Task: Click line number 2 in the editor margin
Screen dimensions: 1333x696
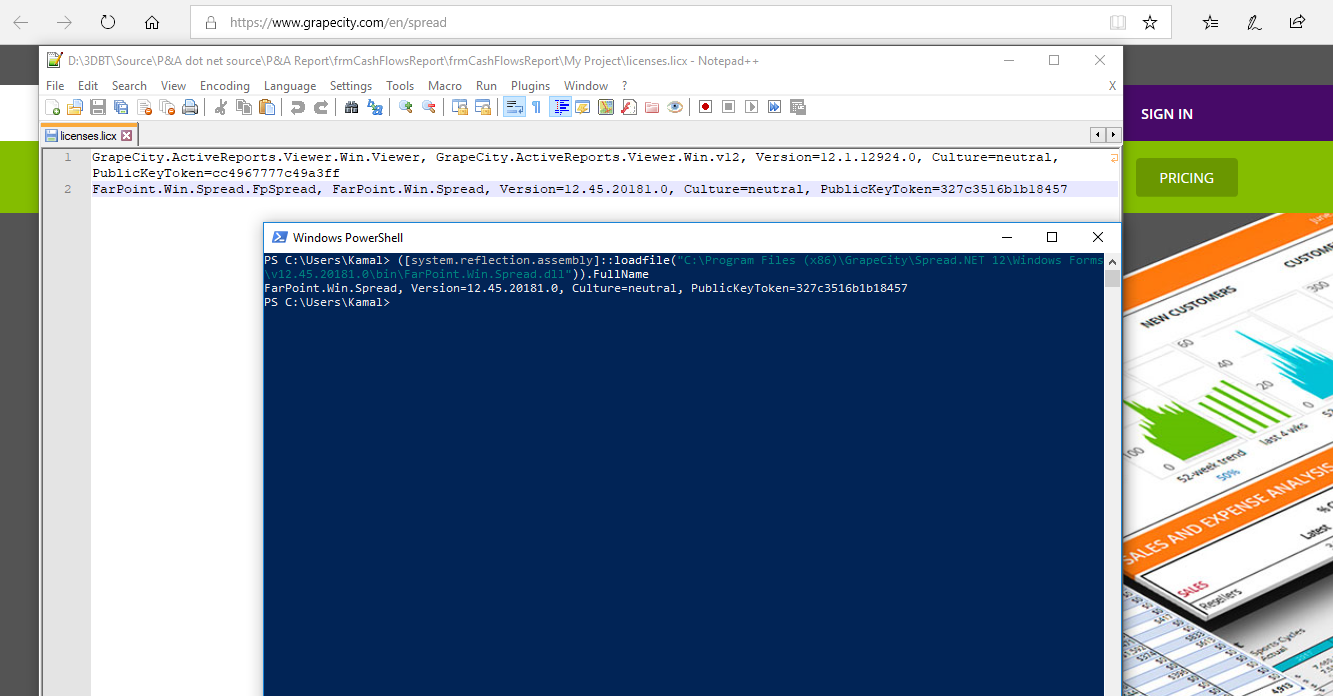Action: tap(68, 189)
